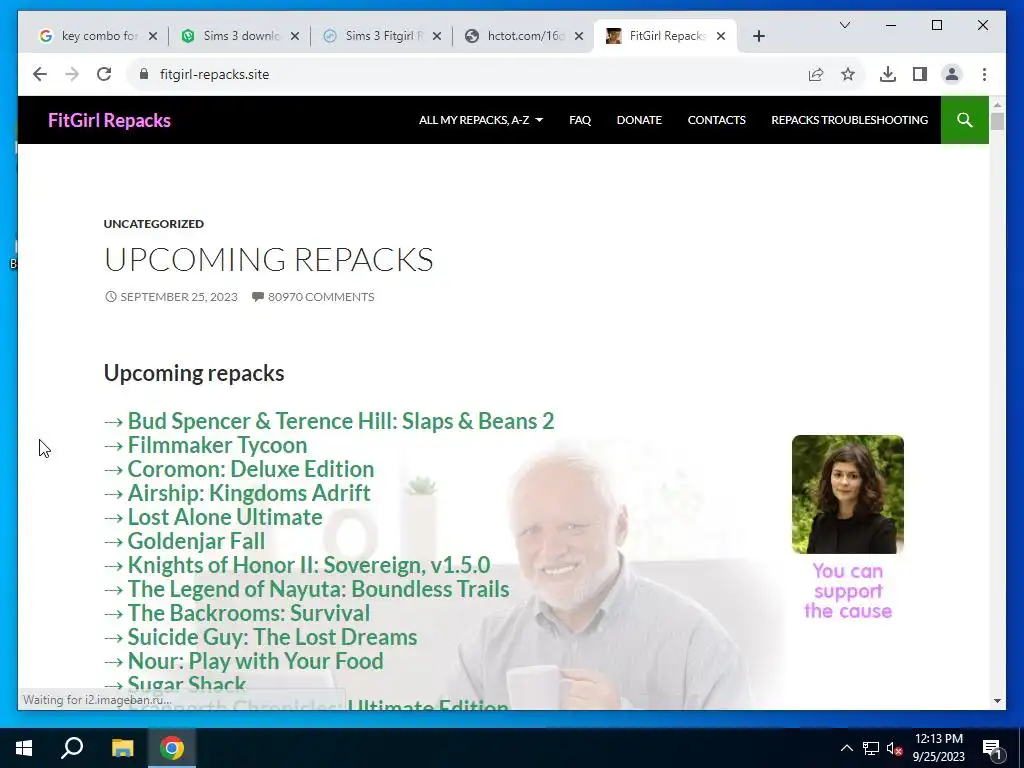Open the Uncategorized category link
Image resolution: width=1024 pixels, height=768 pixels.
(153, 223)
